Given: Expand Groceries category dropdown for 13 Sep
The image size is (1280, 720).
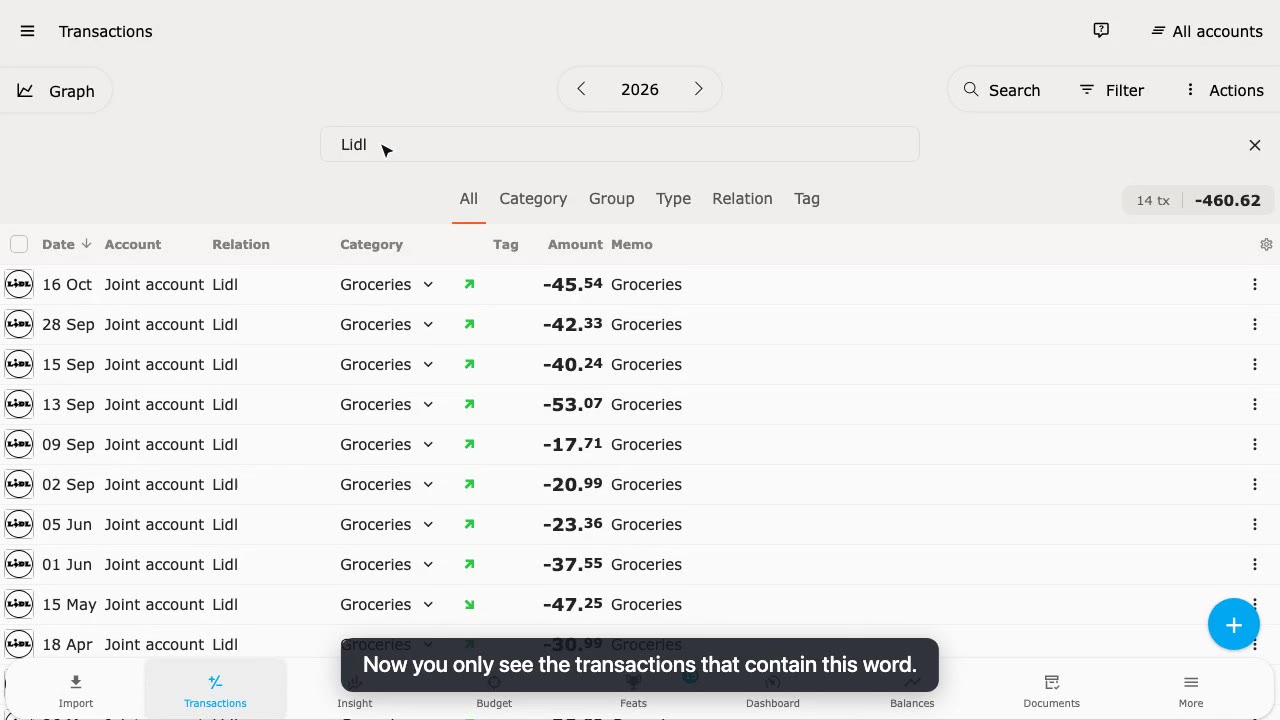Looking at the screenshot, I should pyautogui.click(x=428, y=404).
